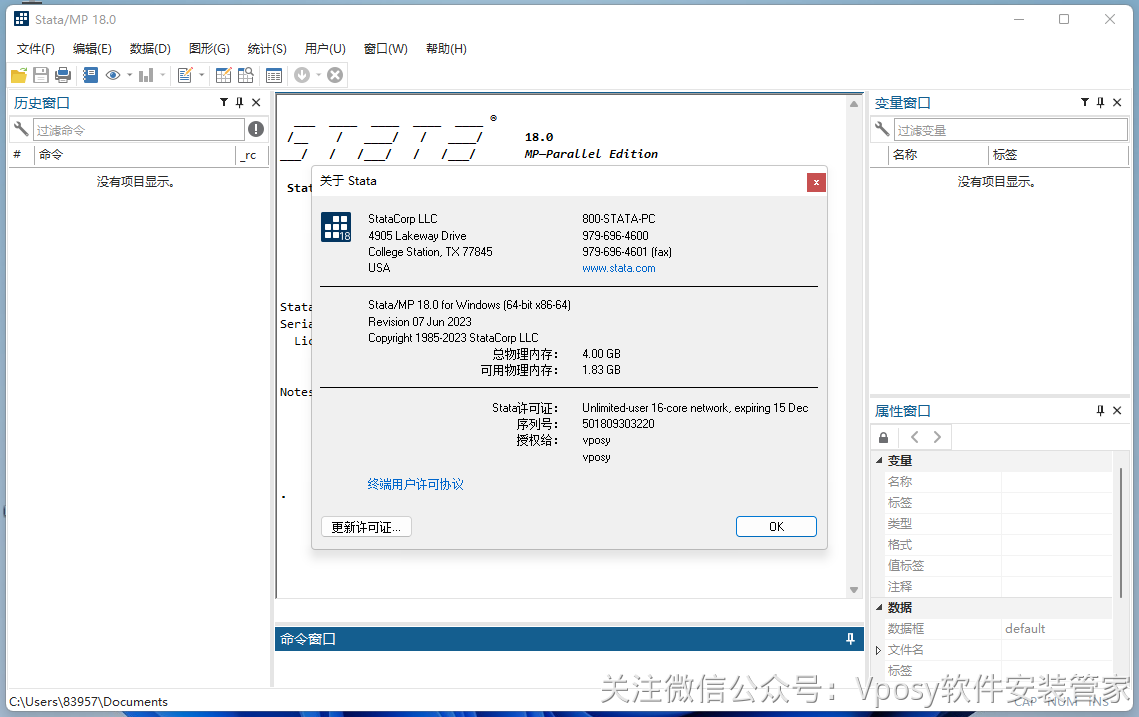
Task: Click the 命令 column header in History
Action: 135,155
